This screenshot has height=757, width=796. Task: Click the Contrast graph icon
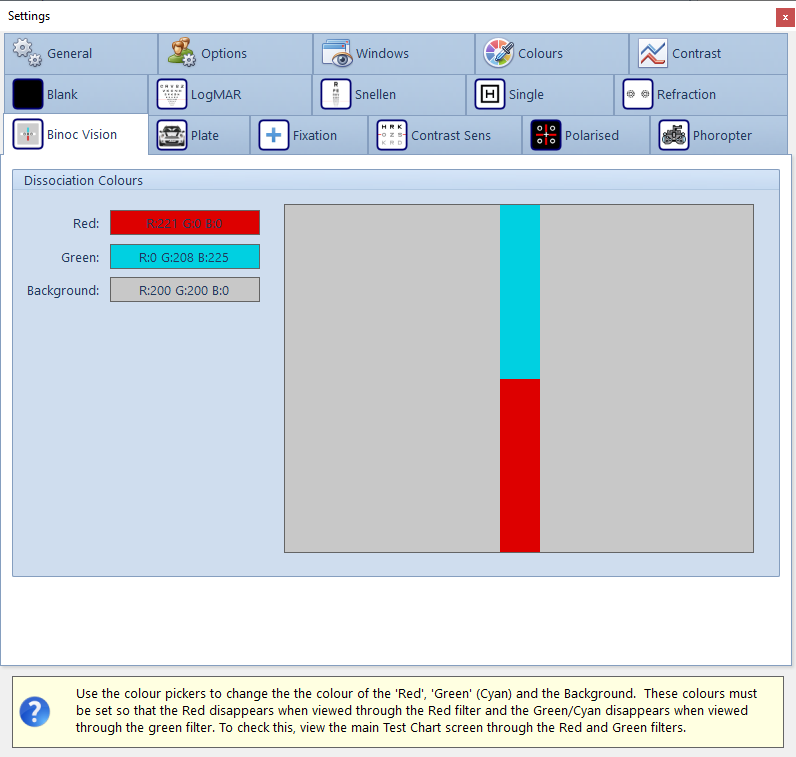pyautogui.click(x=653, y=53)
